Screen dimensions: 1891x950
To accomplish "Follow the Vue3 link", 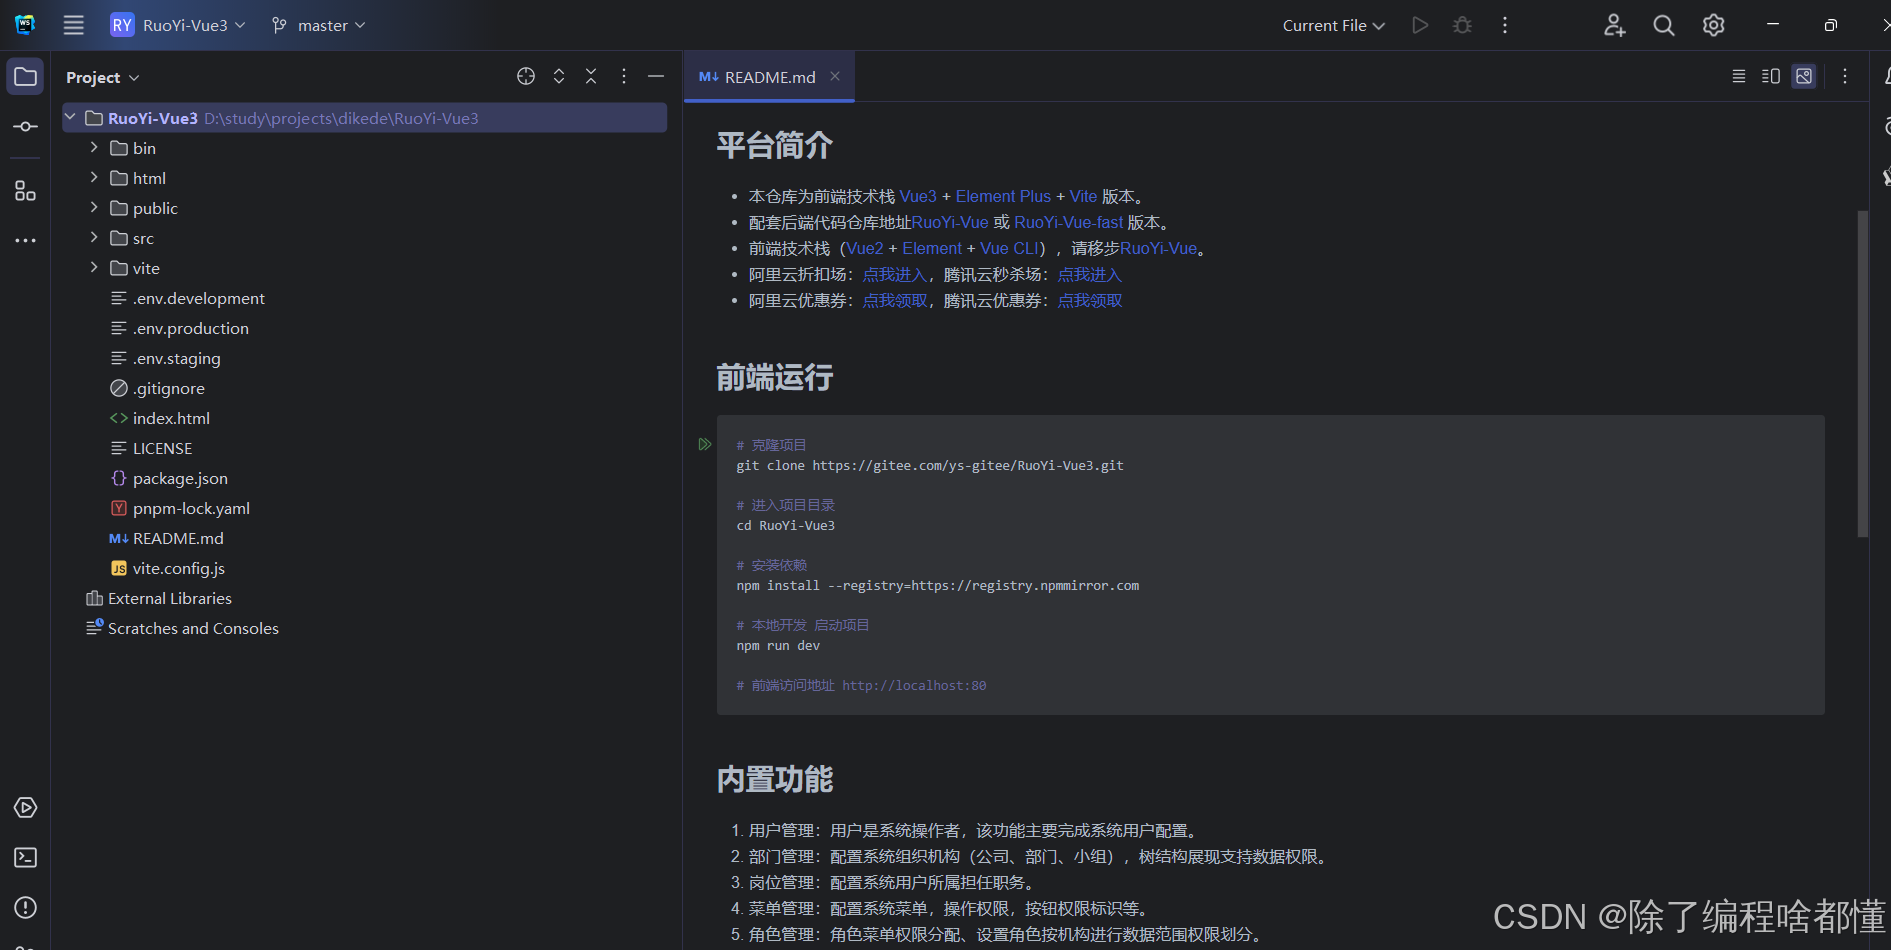I will [x=918, y=196].
